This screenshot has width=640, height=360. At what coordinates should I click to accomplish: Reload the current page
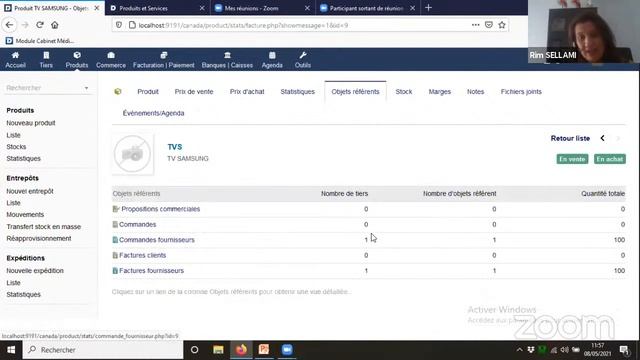coord(40,25)
